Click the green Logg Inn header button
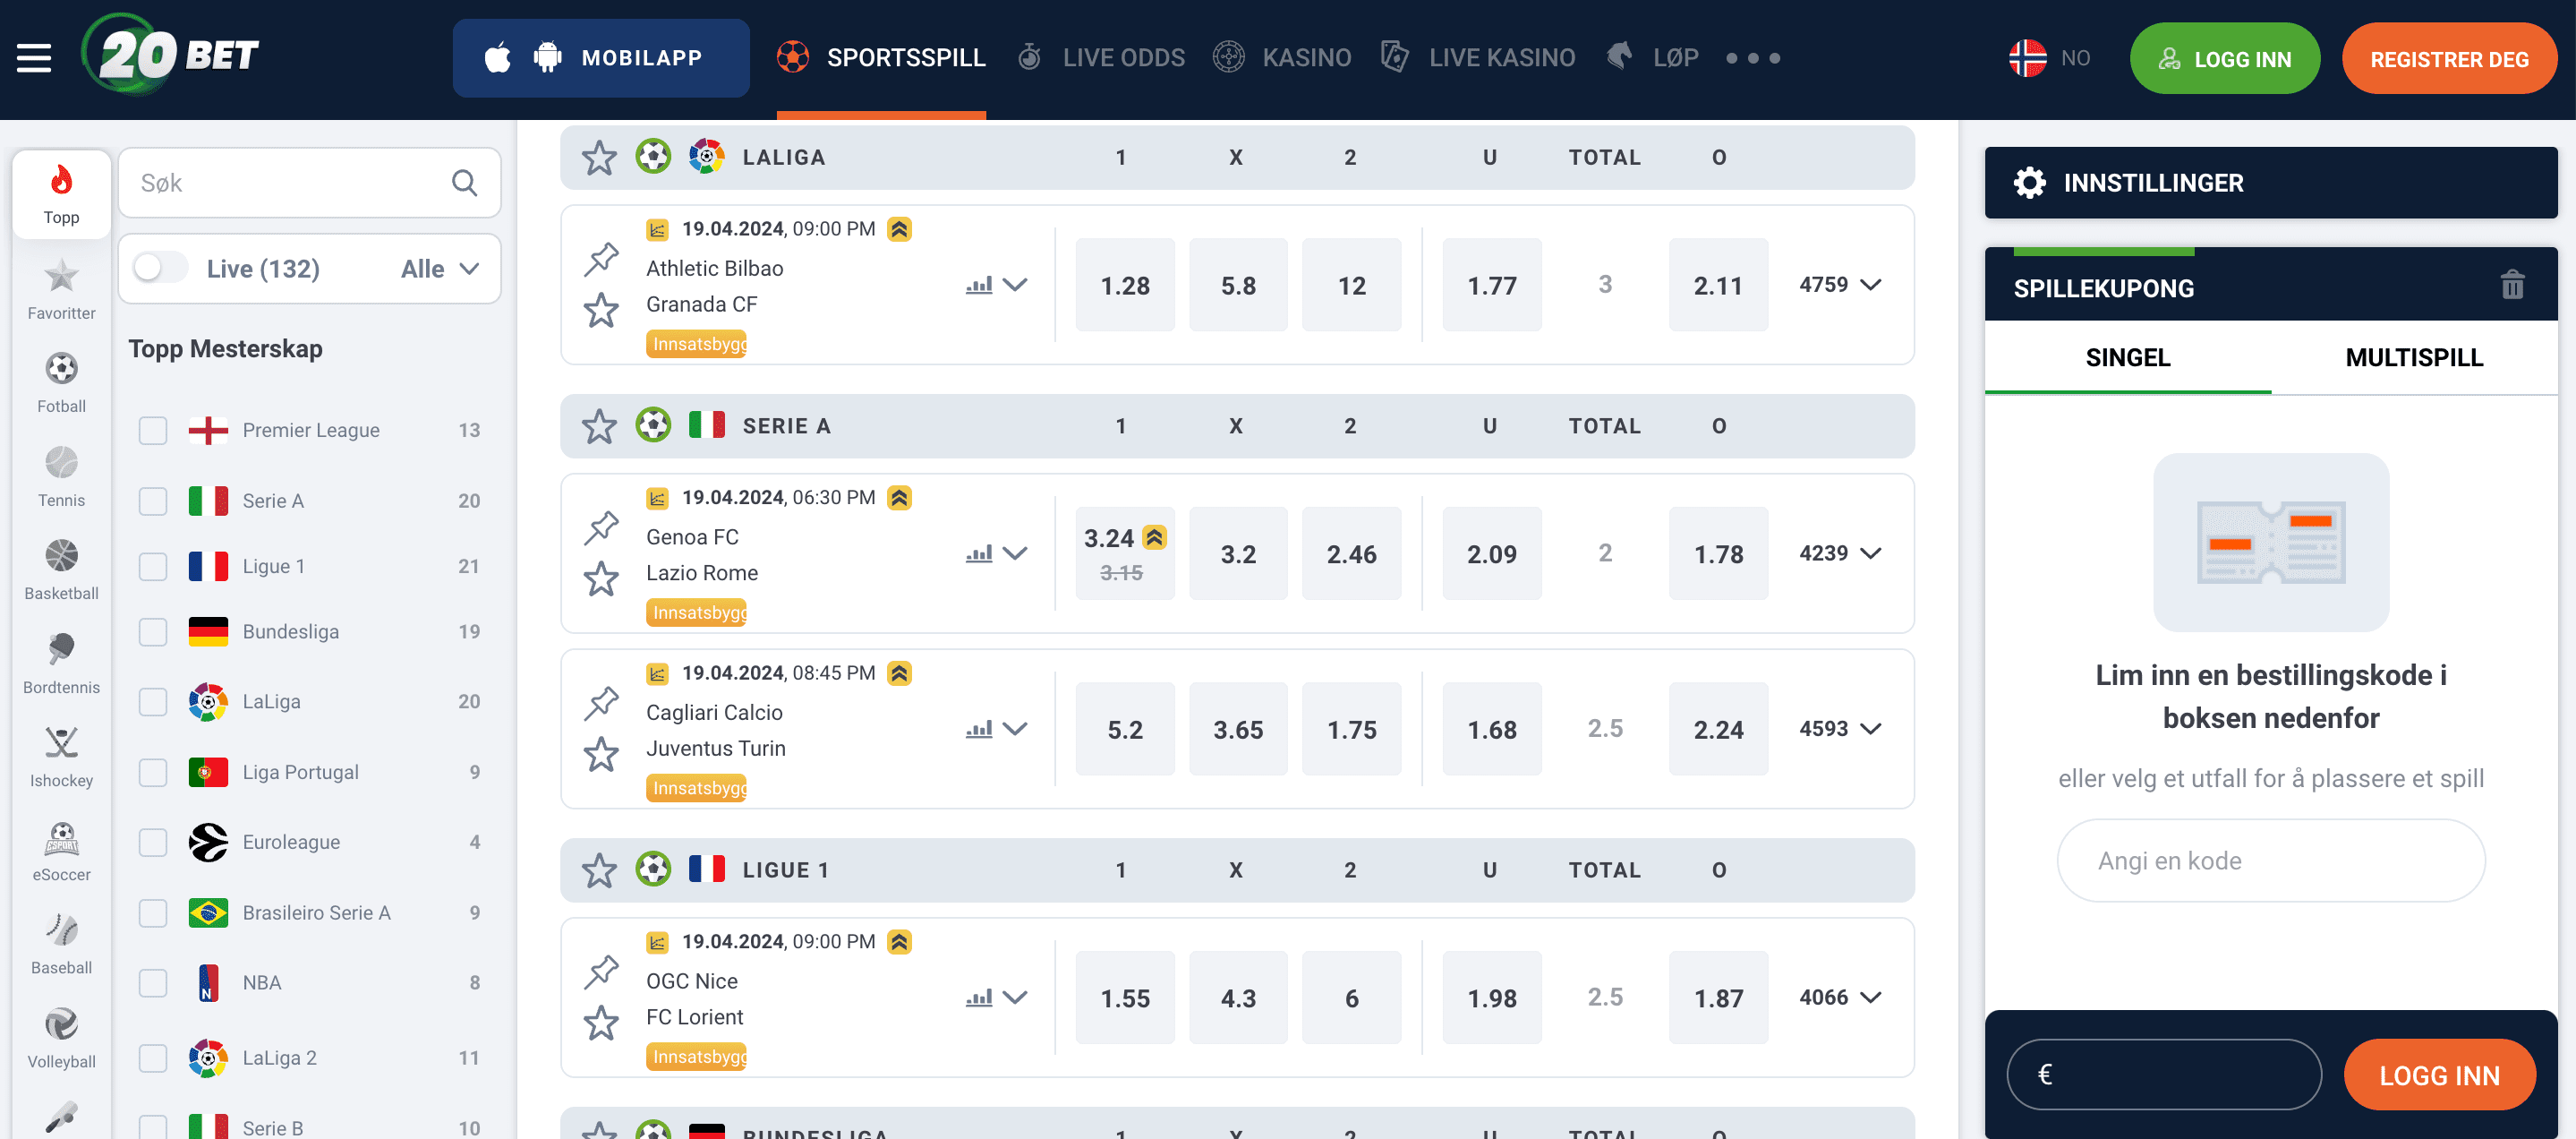 [2224, 59]
